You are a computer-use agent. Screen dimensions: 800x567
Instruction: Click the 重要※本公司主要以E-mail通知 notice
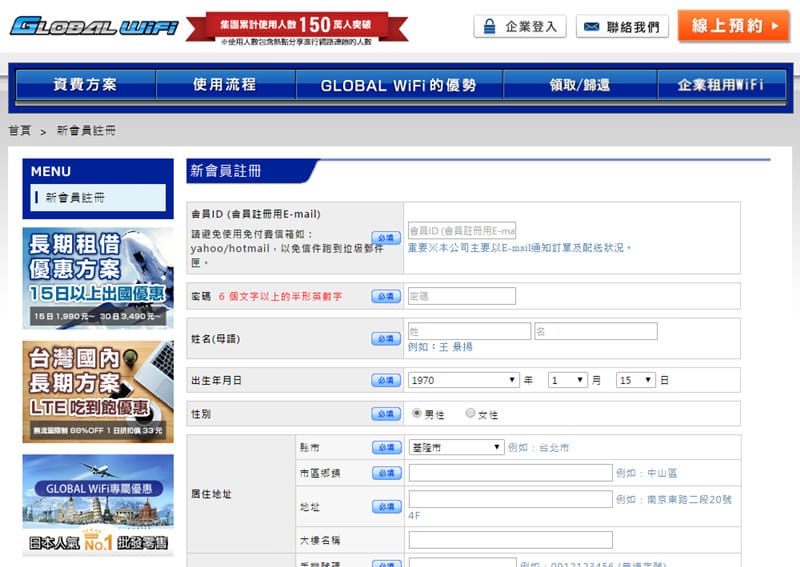click(x=519, y=248)
